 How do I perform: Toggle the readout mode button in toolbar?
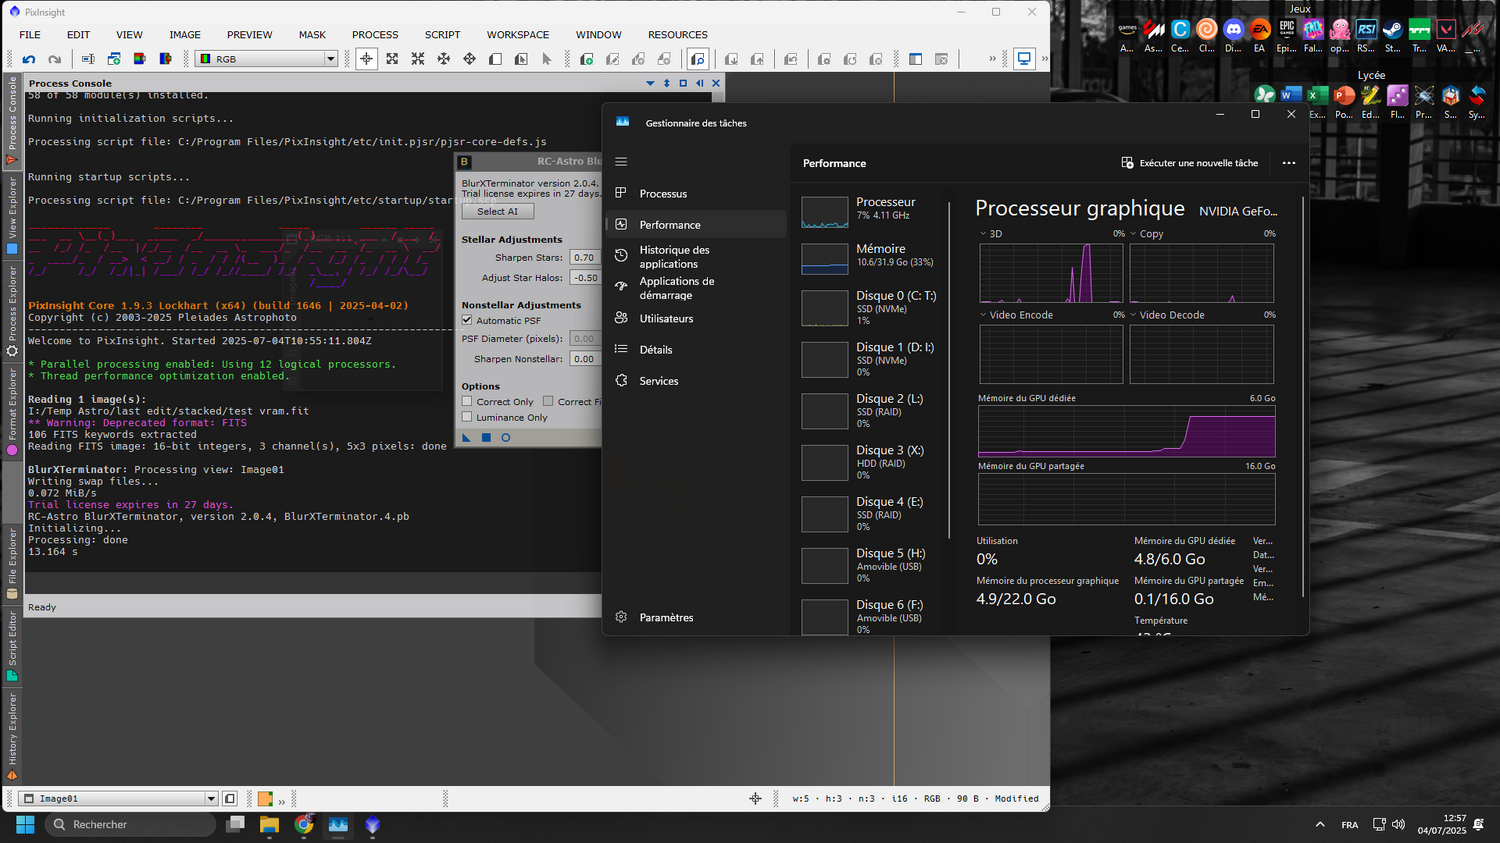point(366,59)
